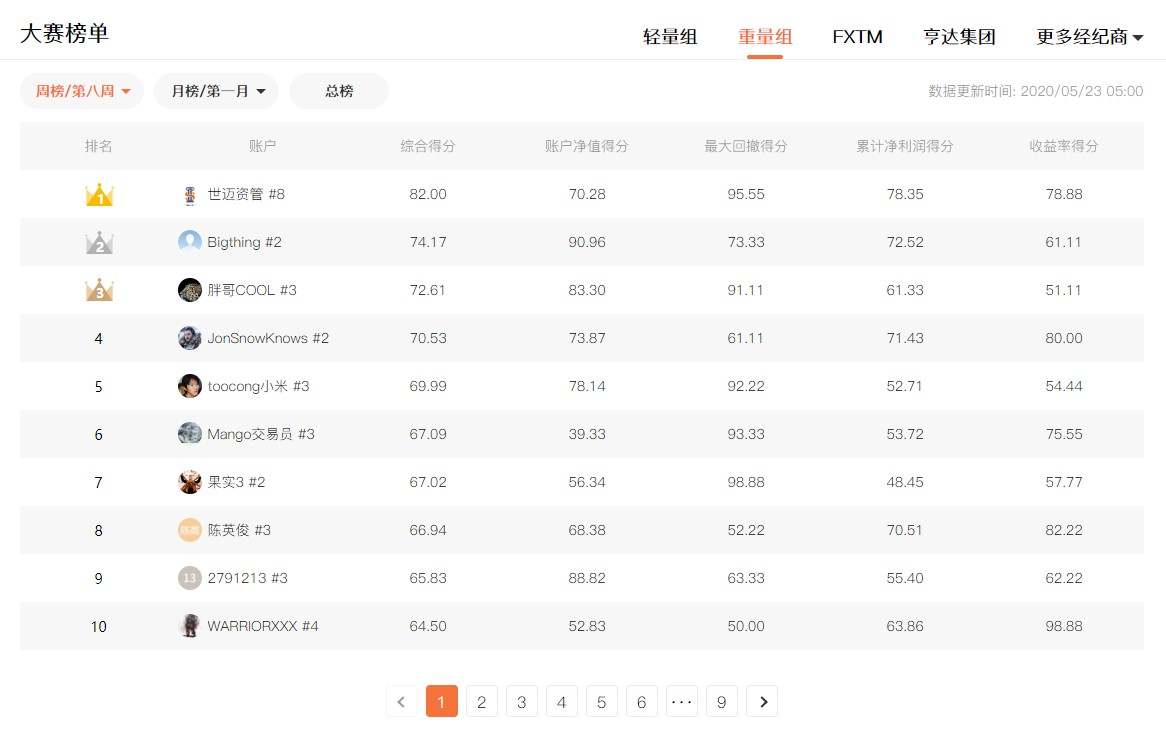Click the 累计净利润得分 column header
This screenshot has width=1166, height=741.
tap(905, 146)
